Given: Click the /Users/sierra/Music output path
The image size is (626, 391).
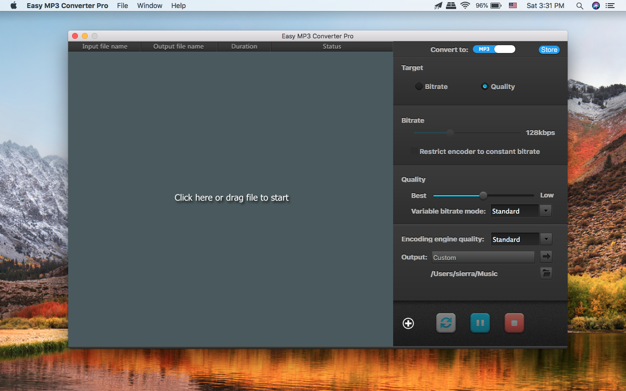Looking at the screenshot, I should coord(464,274).
